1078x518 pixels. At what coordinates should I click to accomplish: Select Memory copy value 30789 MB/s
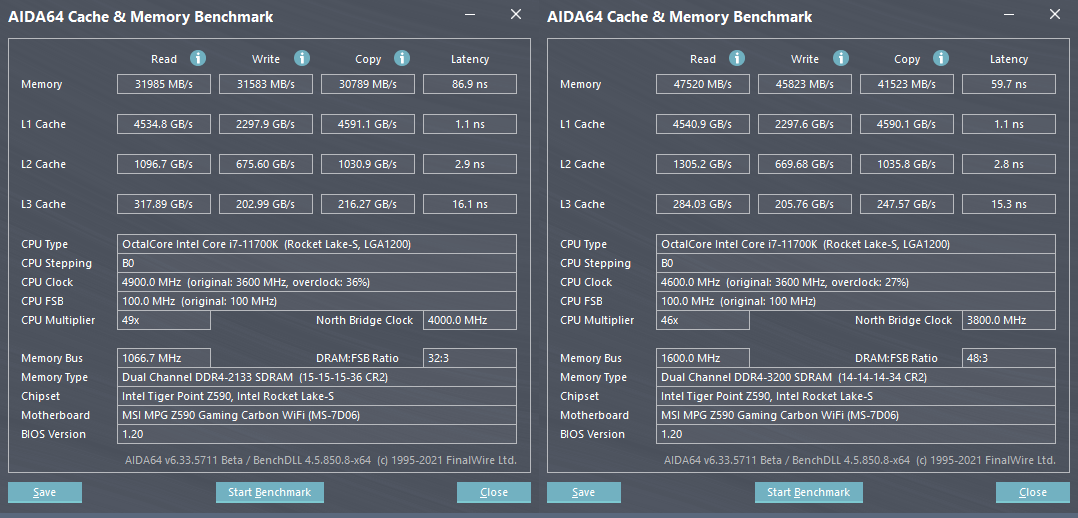pyautogui.click(x=368, y=84)
